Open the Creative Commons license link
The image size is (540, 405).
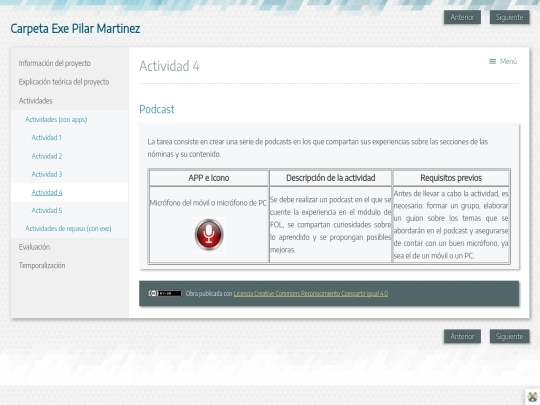coord(311,293)
